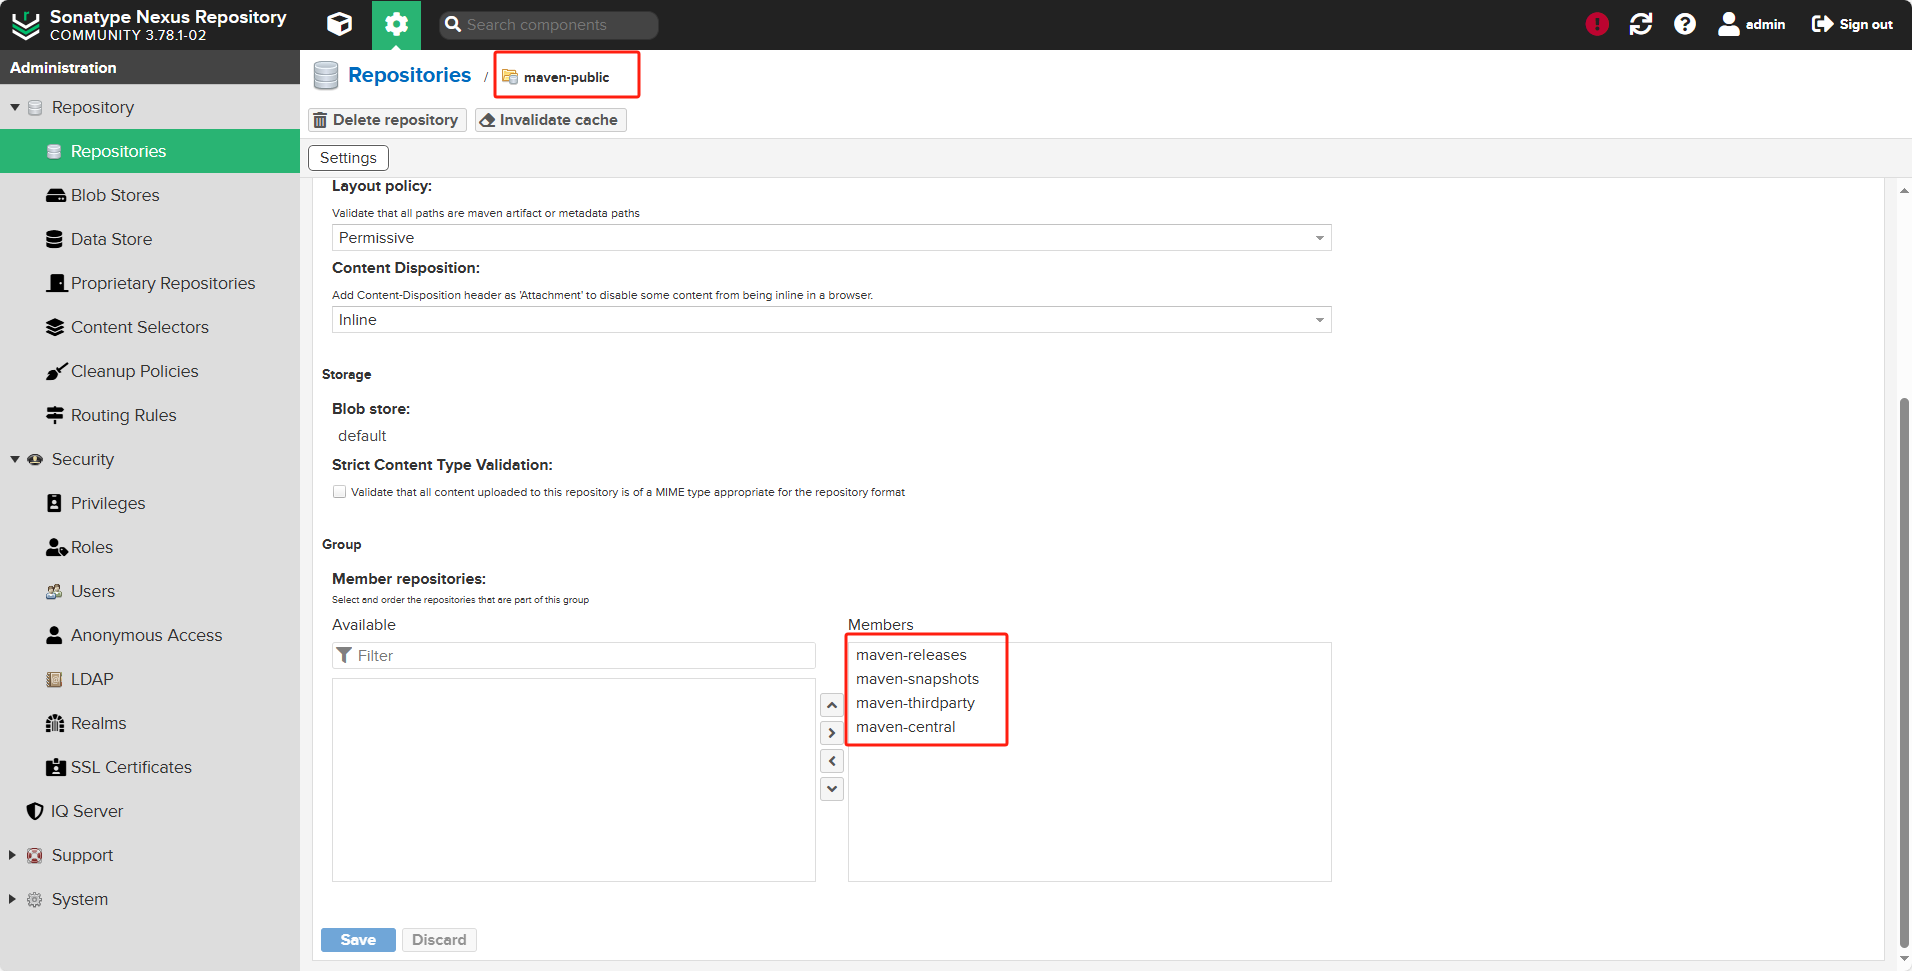
Task: Click Delete repository button
Action: 387,120
